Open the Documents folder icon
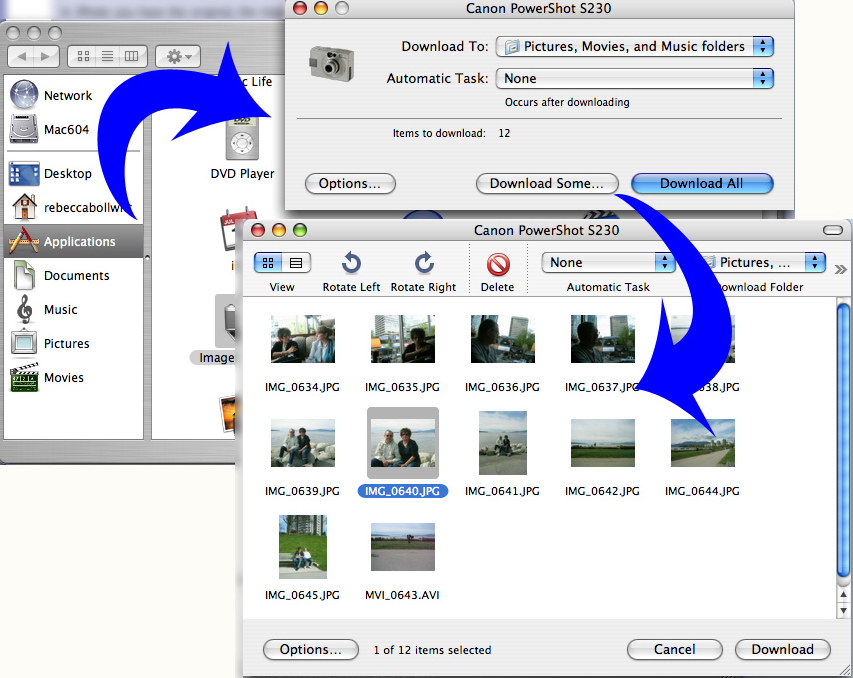Viewport: 853px width, 678px height. pyautogui.click(x=24, y=275)
